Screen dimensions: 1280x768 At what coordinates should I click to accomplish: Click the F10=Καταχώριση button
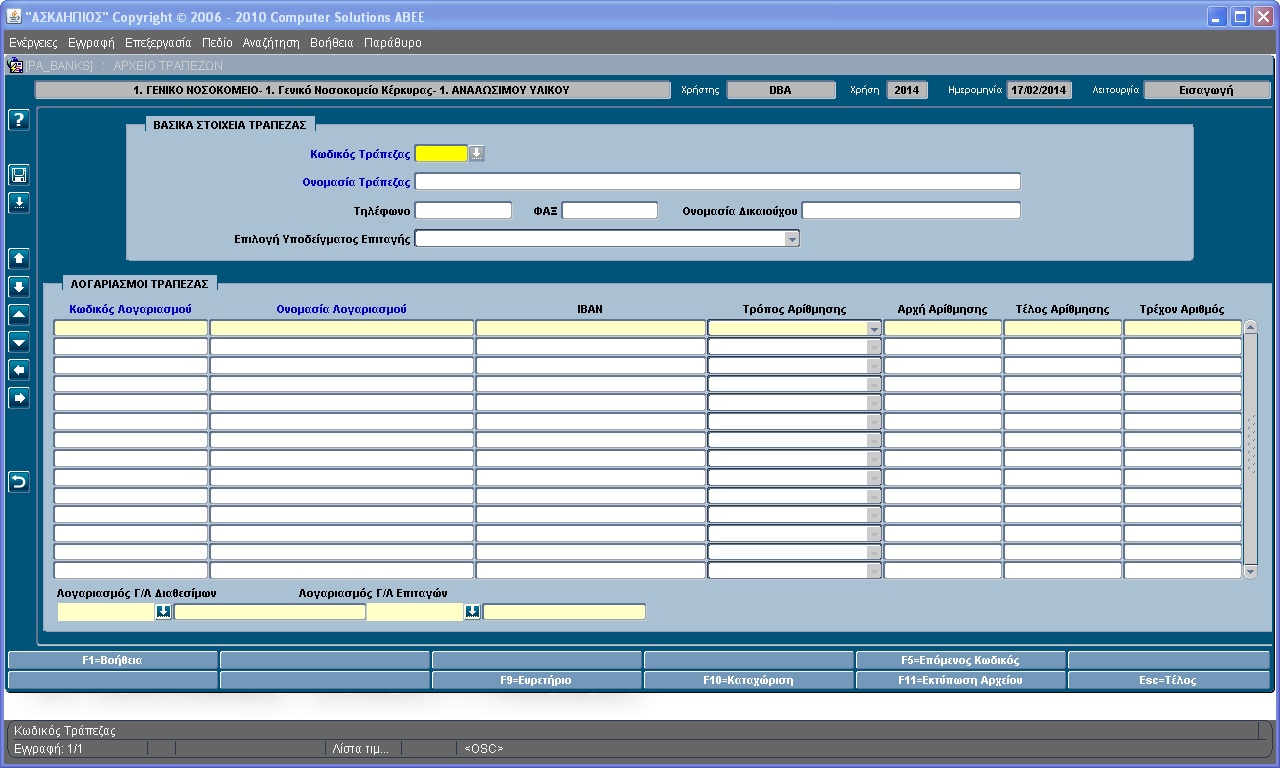748,680
